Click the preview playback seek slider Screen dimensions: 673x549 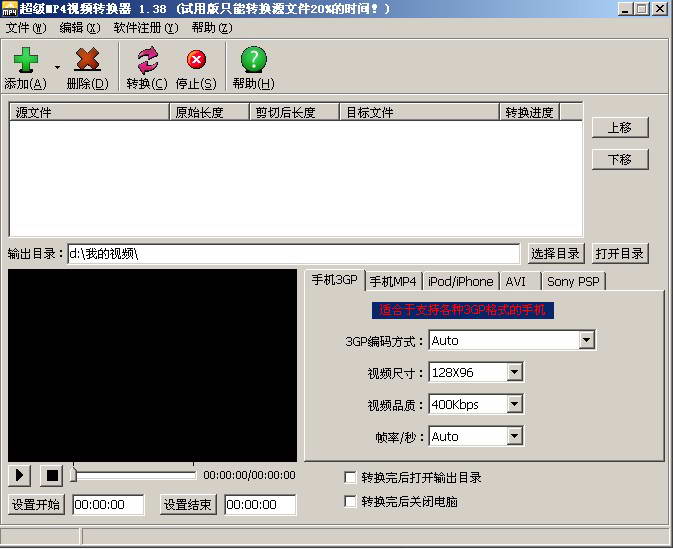click(x=134, y=475)
